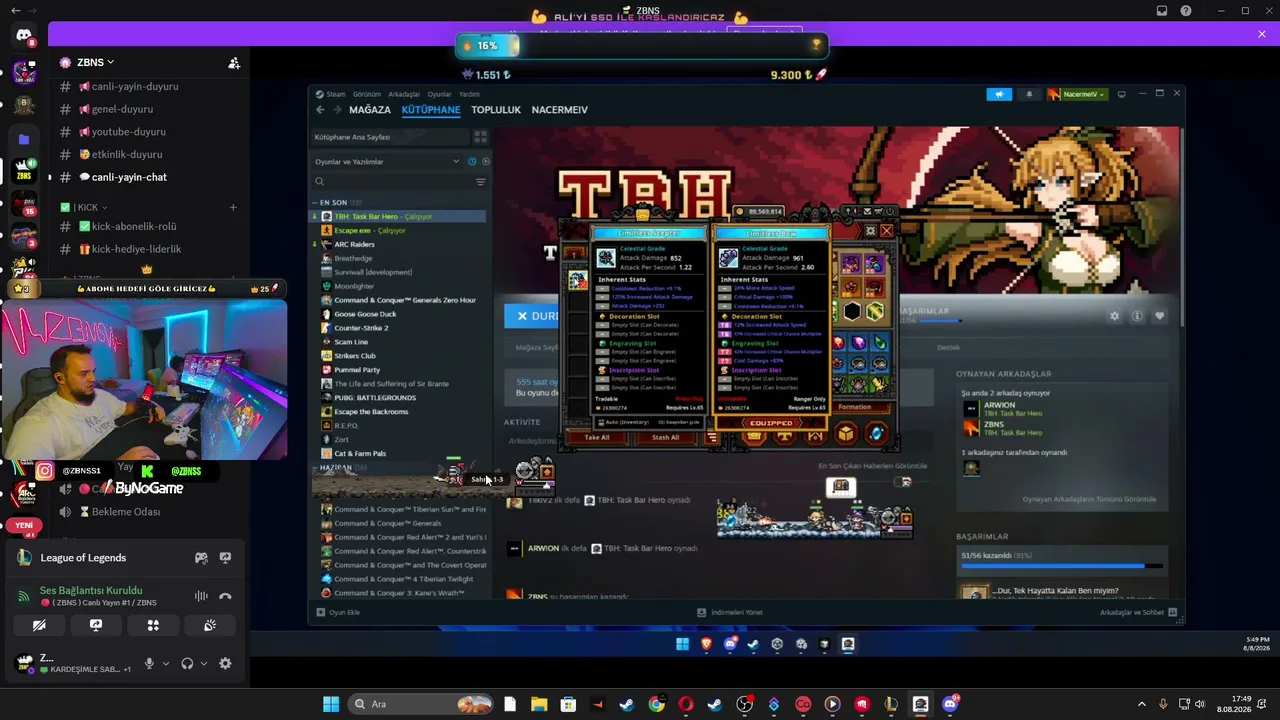Open Oyunlar menu in Steam
Viewport: 1280px width, 720px height.
tap(440, 94)
